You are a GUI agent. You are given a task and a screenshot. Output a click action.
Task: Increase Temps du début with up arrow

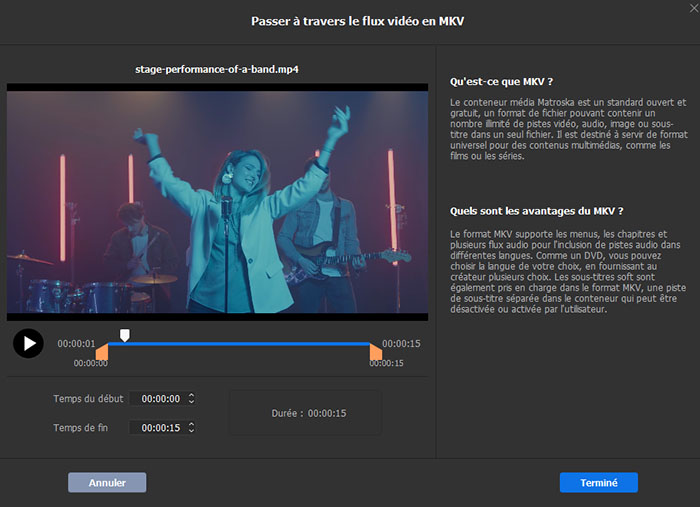tap(192, 395)
